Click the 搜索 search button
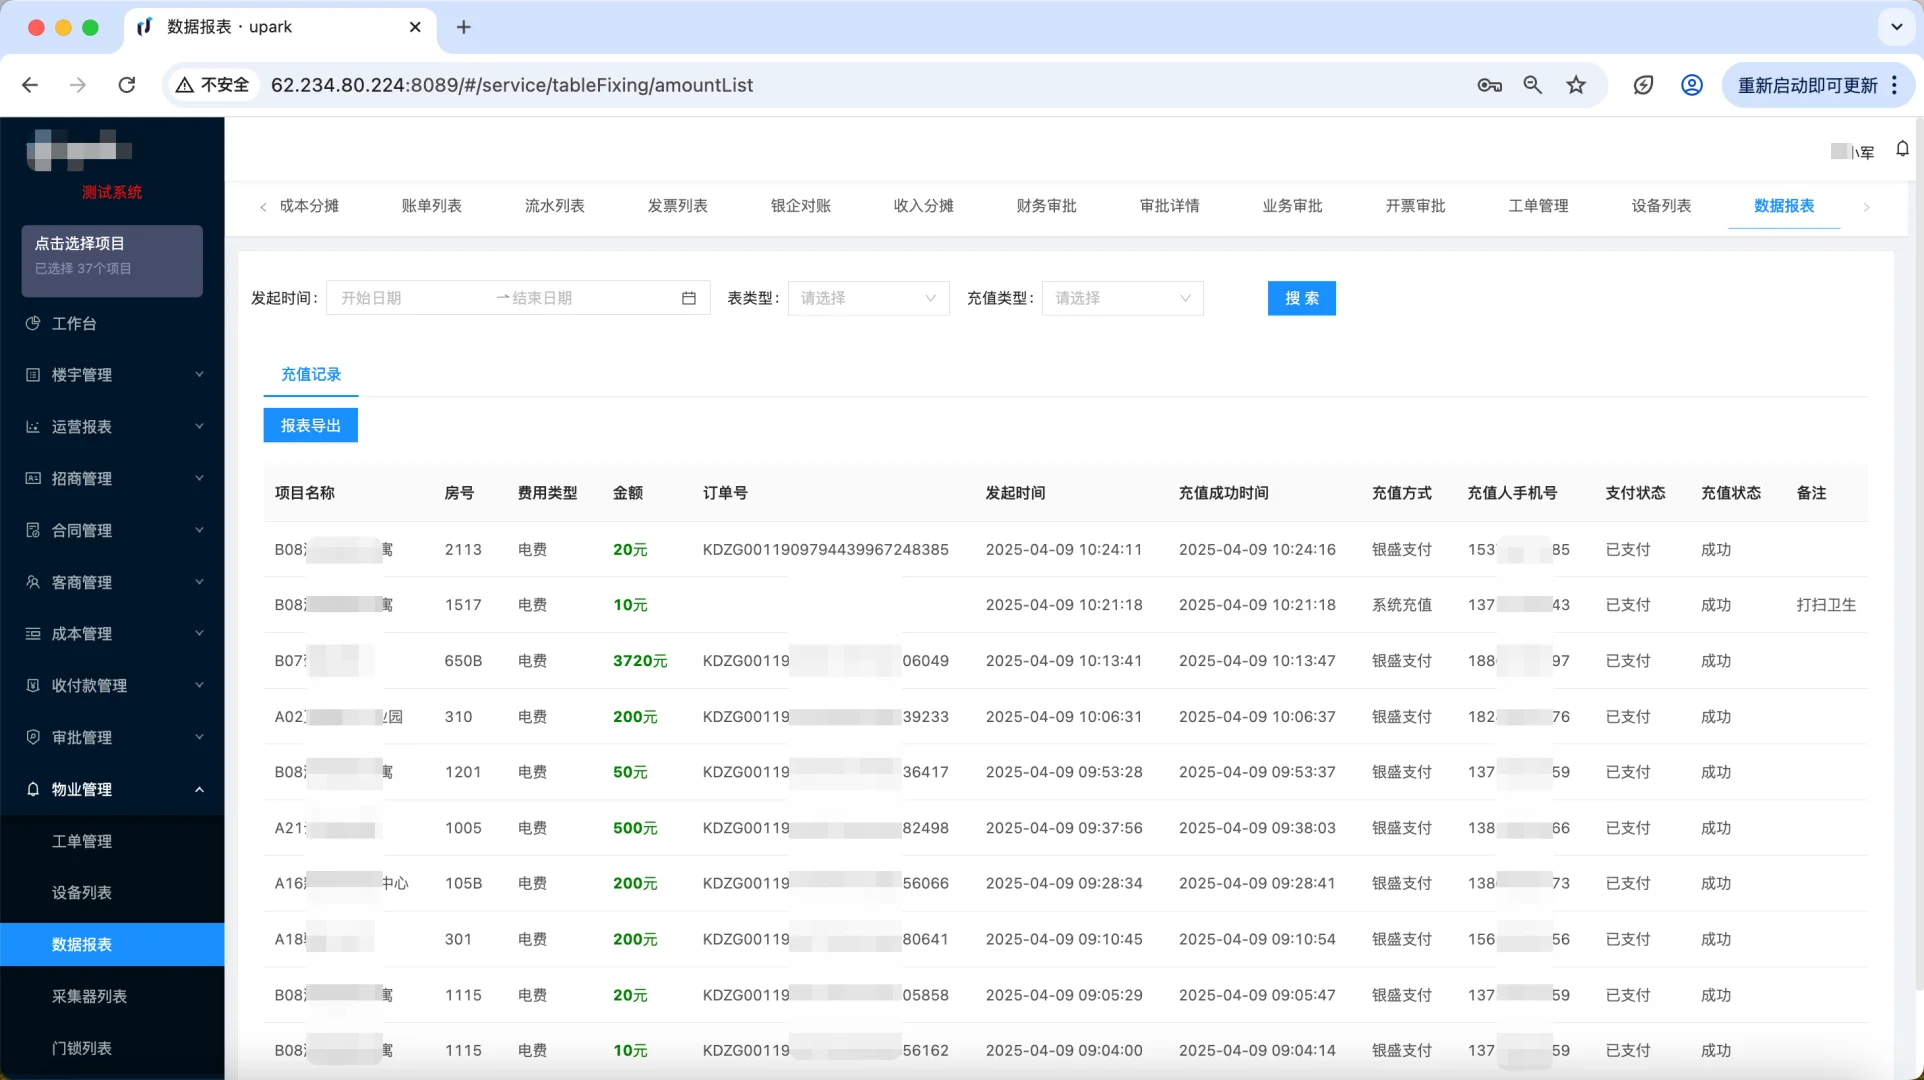1924x1080 pixels. pyautogui.click(x=1301, y=298)
